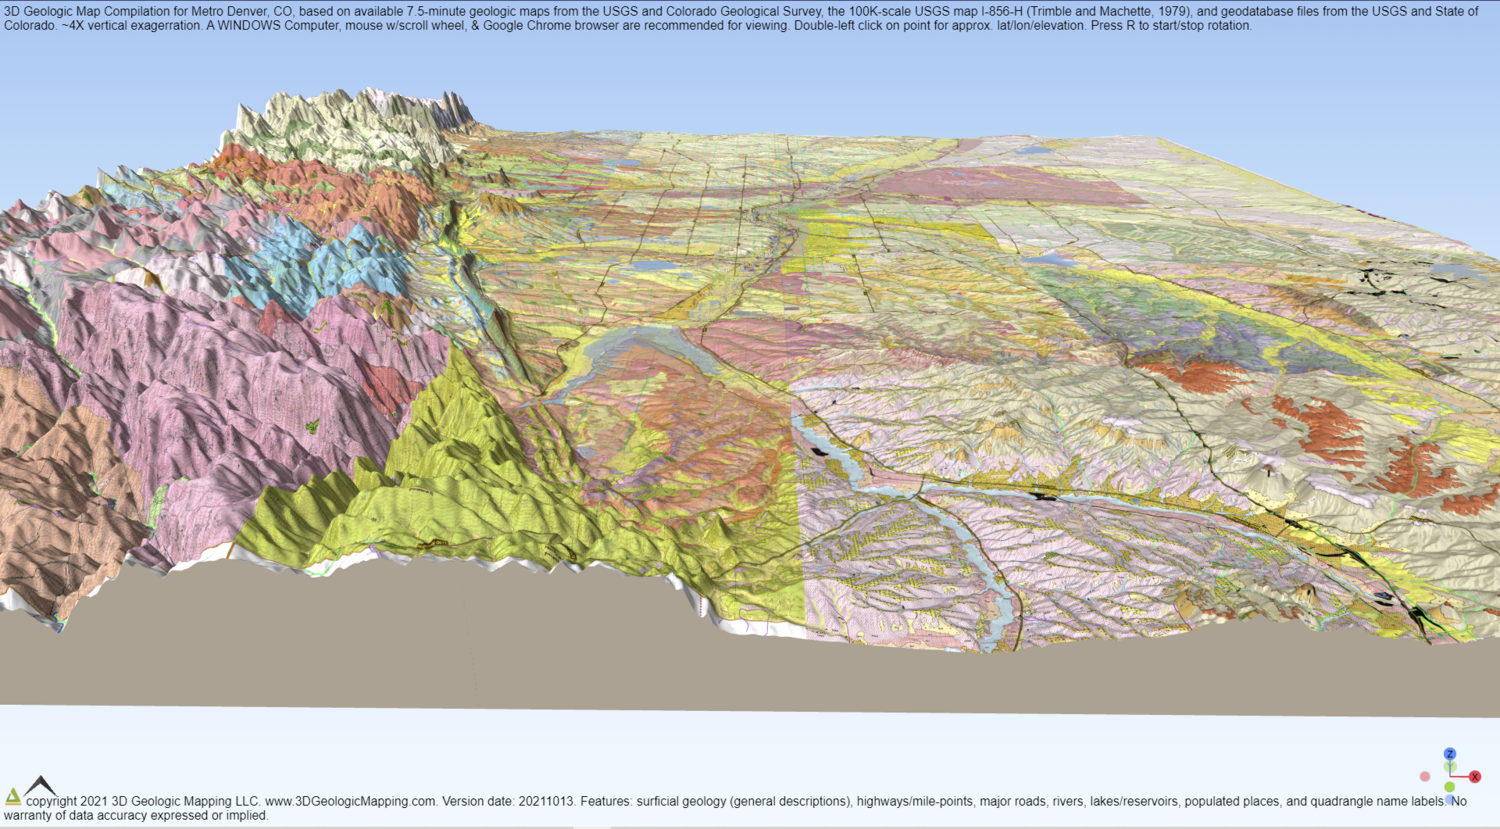Viewport: 1500px width, 829px height.
Task: Click the "copyright 2021 3D Geologic Mapping LLC" text
Action: tap(143, 801)
